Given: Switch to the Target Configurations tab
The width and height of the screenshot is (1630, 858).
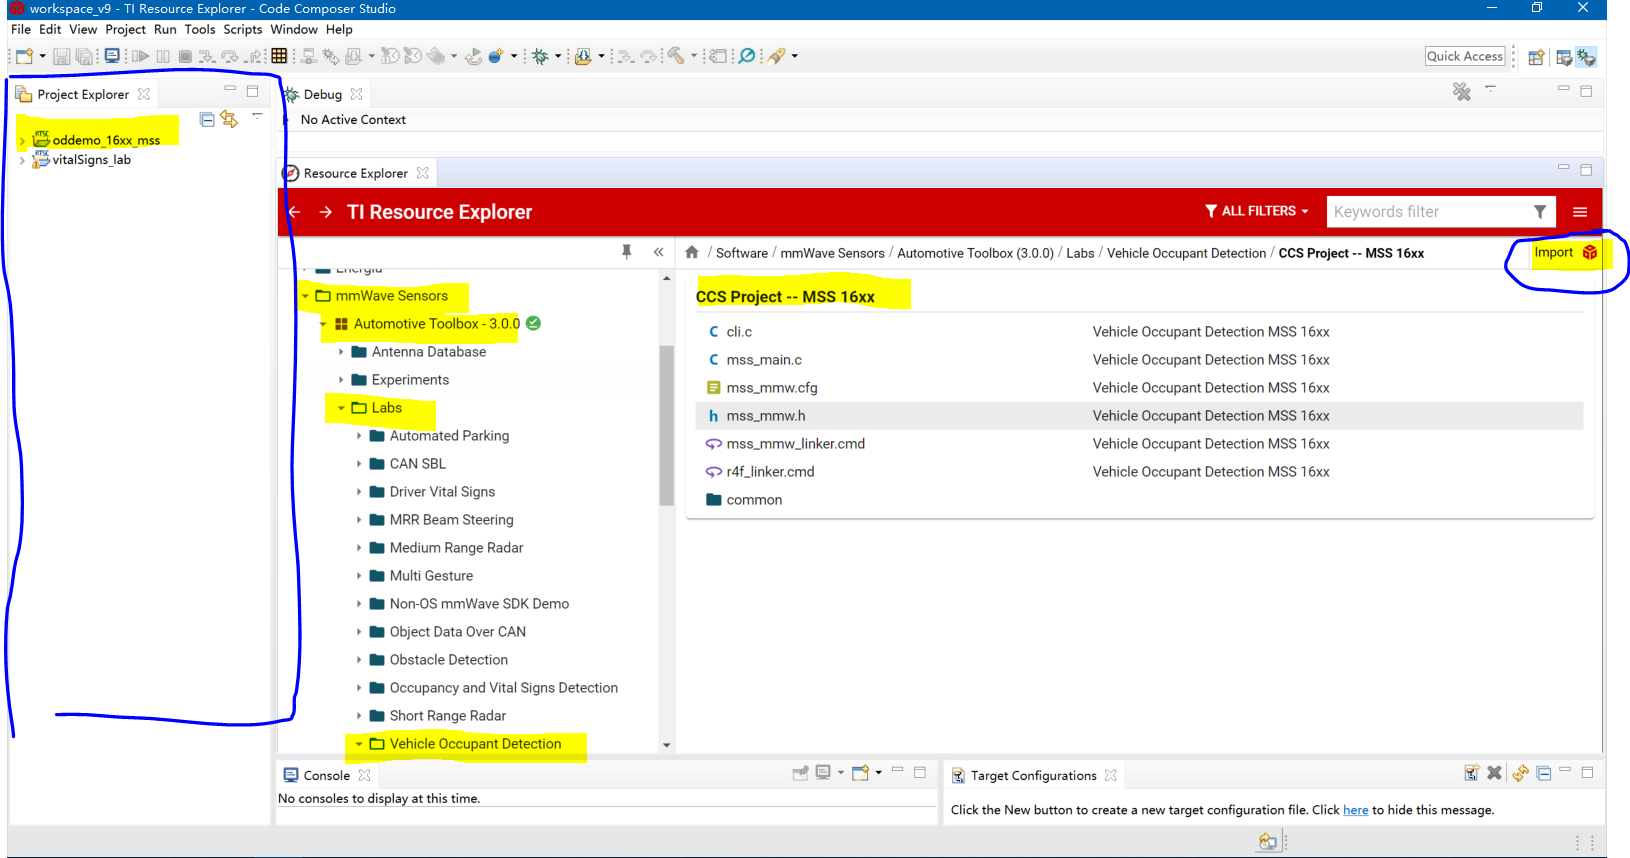Looking at the screenshot, I should pyautogui.click(x=1033, y=775).
